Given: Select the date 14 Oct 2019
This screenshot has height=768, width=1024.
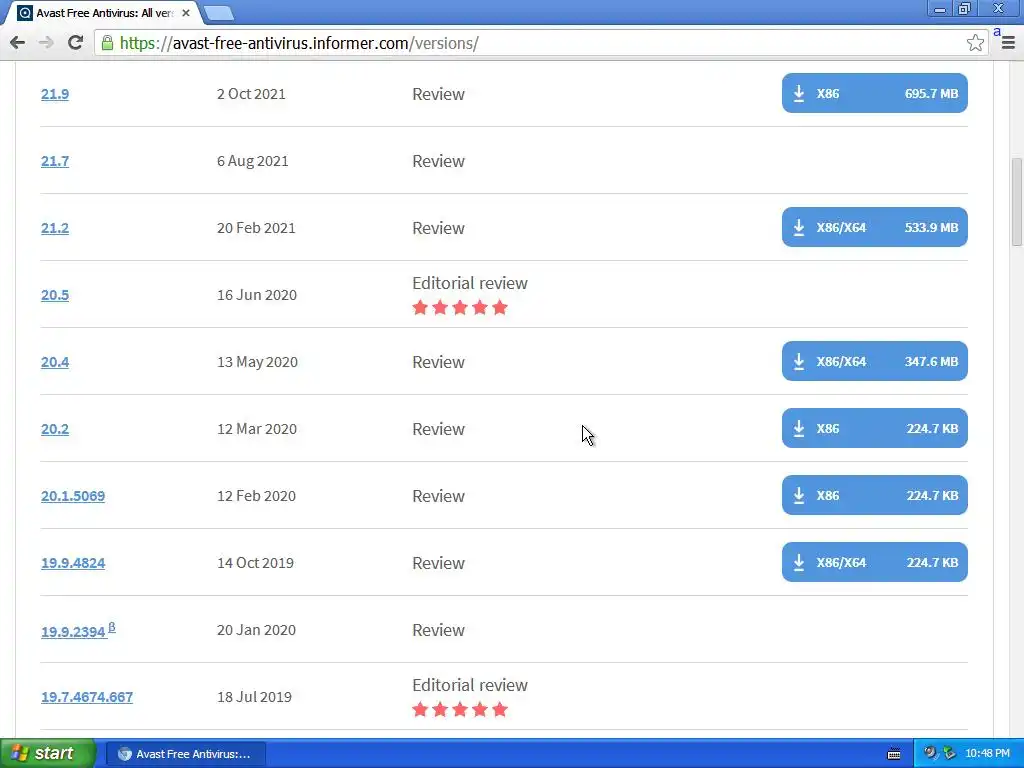Looking at the screenshot, I should 255,563.
